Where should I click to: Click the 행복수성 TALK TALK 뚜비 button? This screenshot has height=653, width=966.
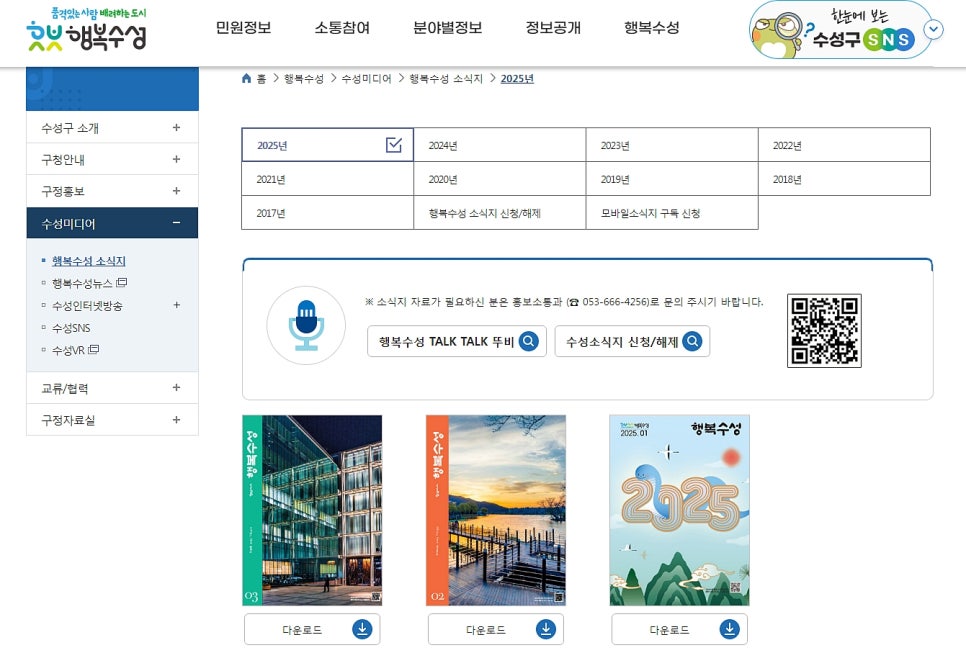coord(457,341)
